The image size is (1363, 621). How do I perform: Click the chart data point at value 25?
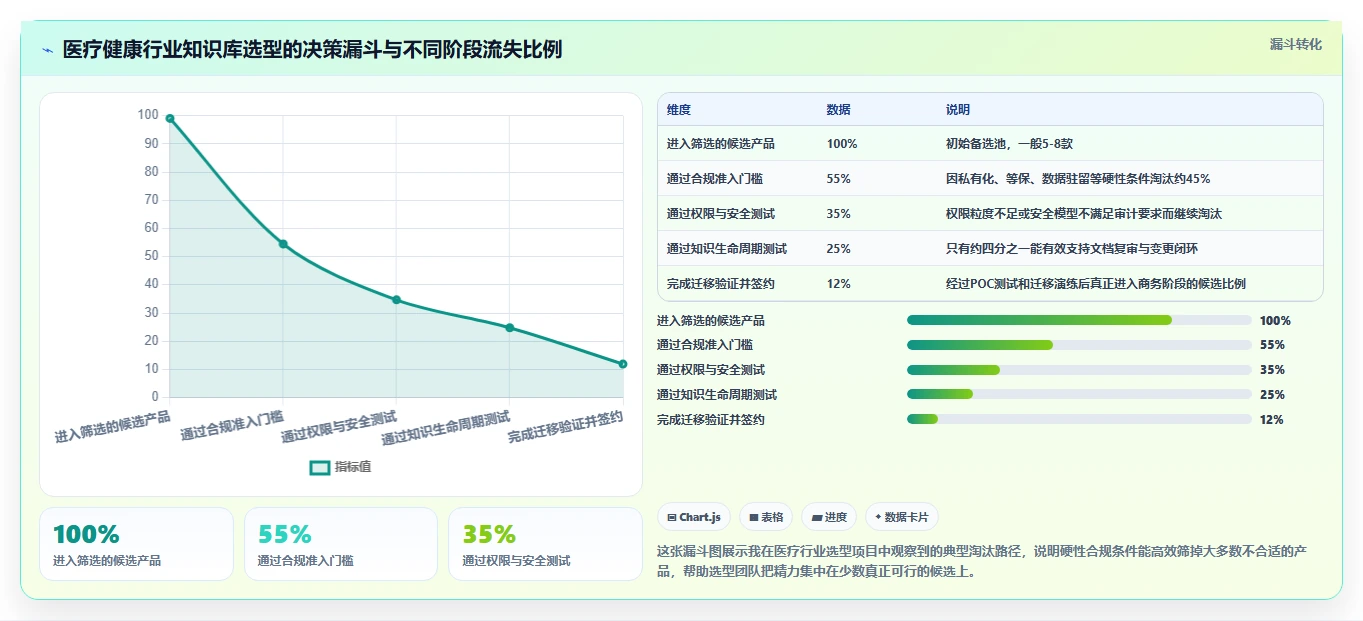pyautogui.click(x=509, y=328)
